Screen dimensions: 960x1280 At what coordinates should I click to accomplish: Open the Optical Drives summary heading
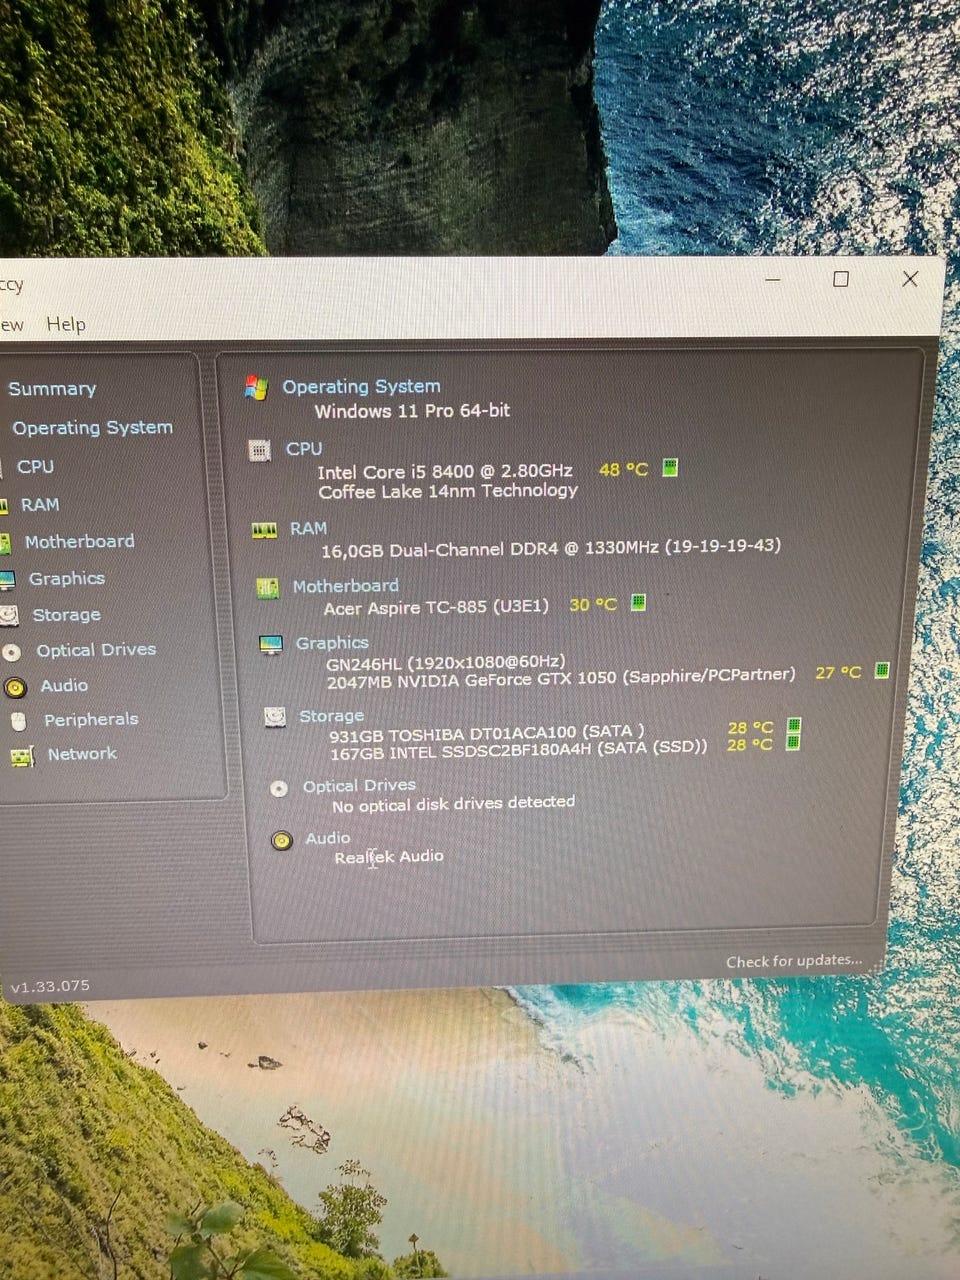[x=360, y=786]
